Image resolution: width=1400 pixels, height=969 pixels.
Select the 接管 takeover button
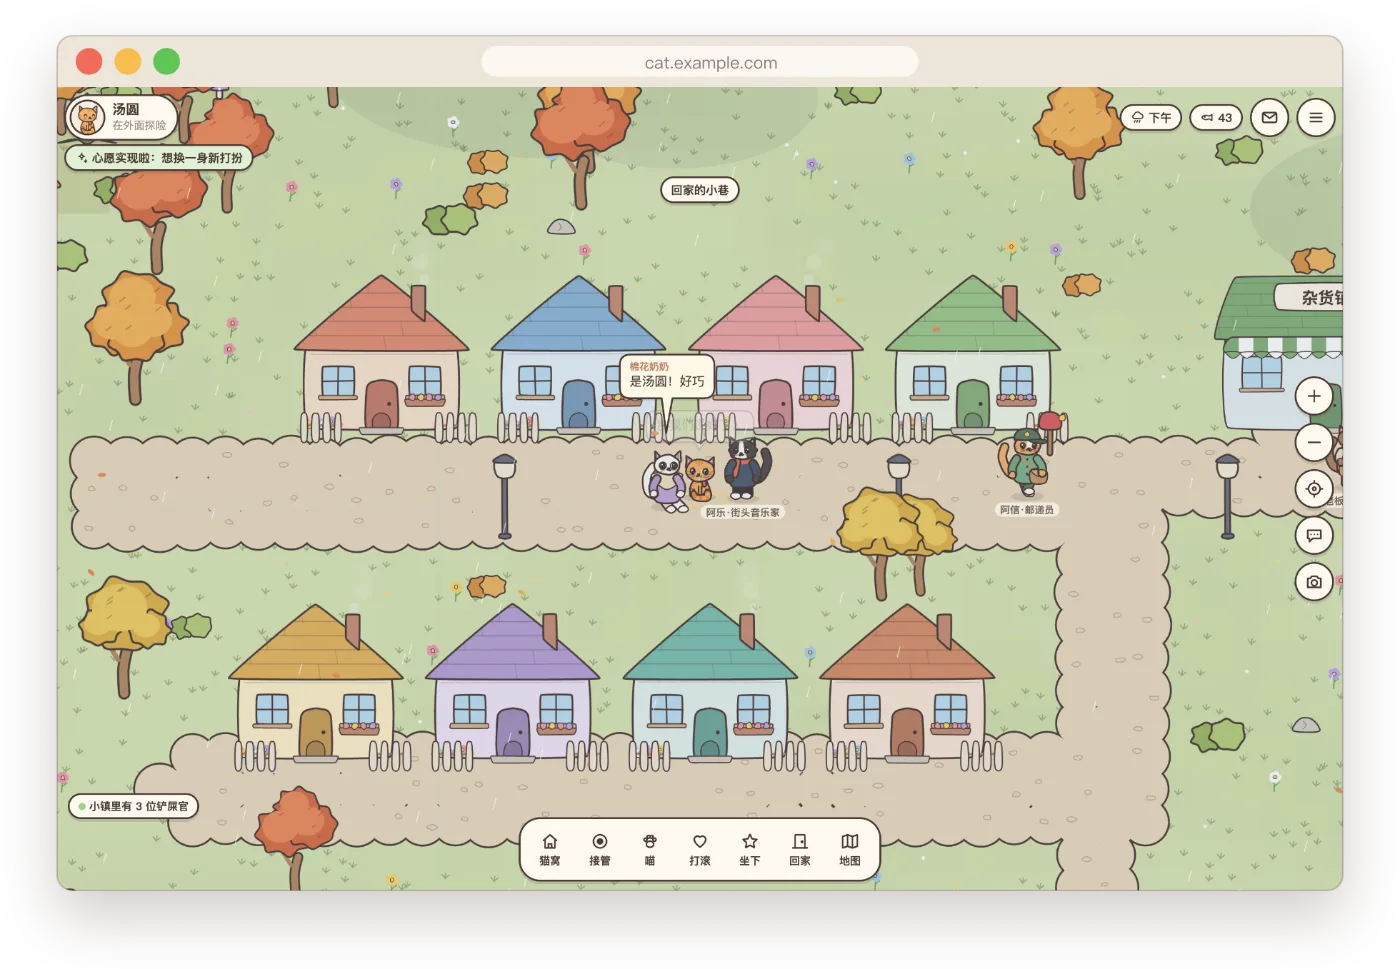600,850
